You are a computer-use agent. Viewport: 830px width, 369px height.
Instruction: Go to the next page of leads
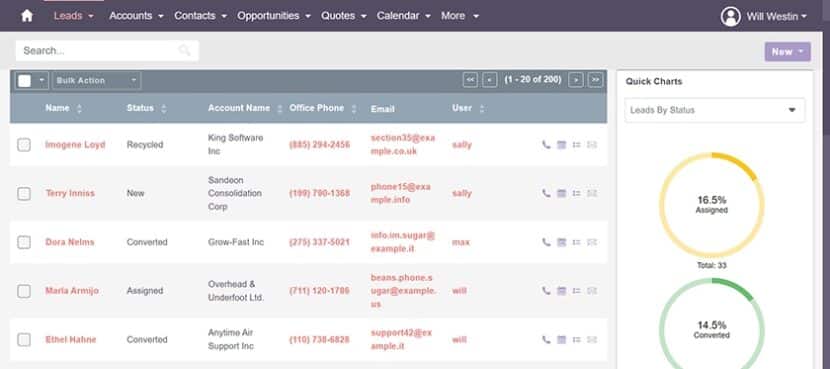(576, 80)
